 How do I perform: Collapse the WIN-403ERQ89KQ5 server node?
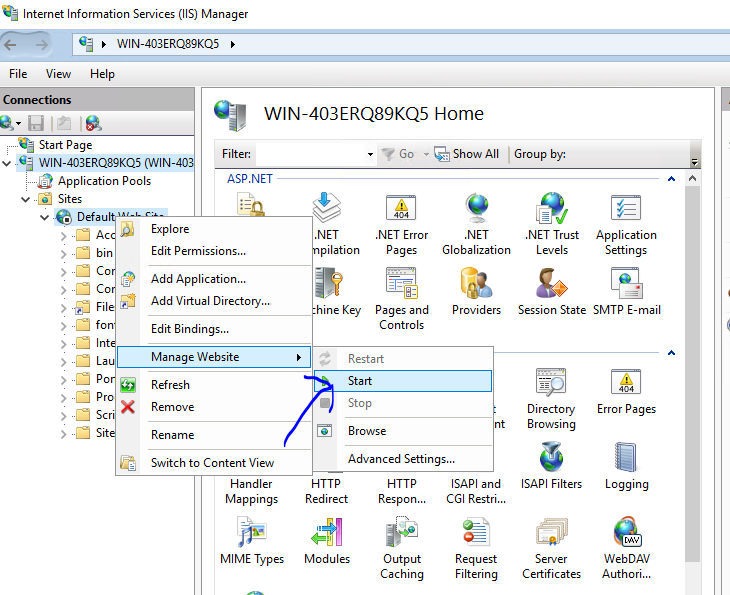[x=7, y=163]
